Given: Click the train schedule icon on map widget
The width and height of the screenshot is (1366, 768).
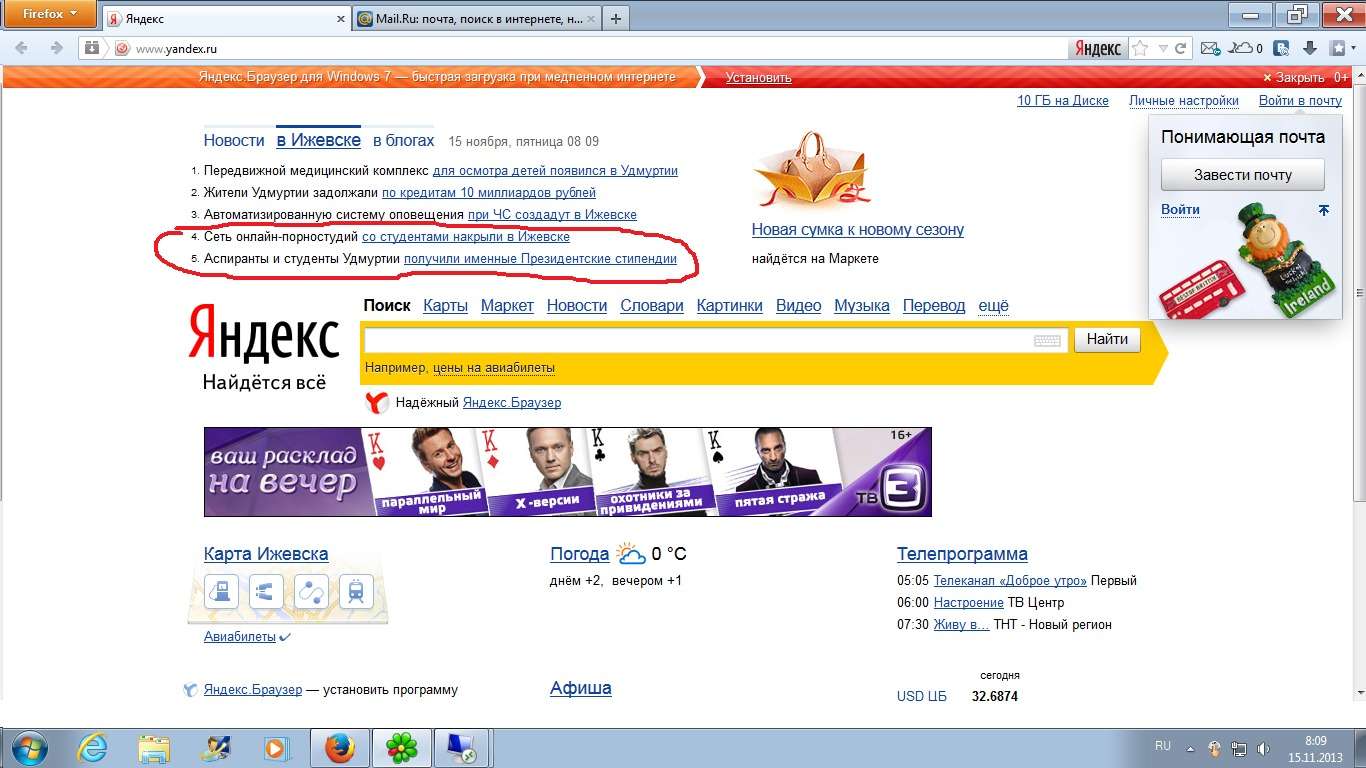Looking at the screenshot, I should click(x=355, y=592).
